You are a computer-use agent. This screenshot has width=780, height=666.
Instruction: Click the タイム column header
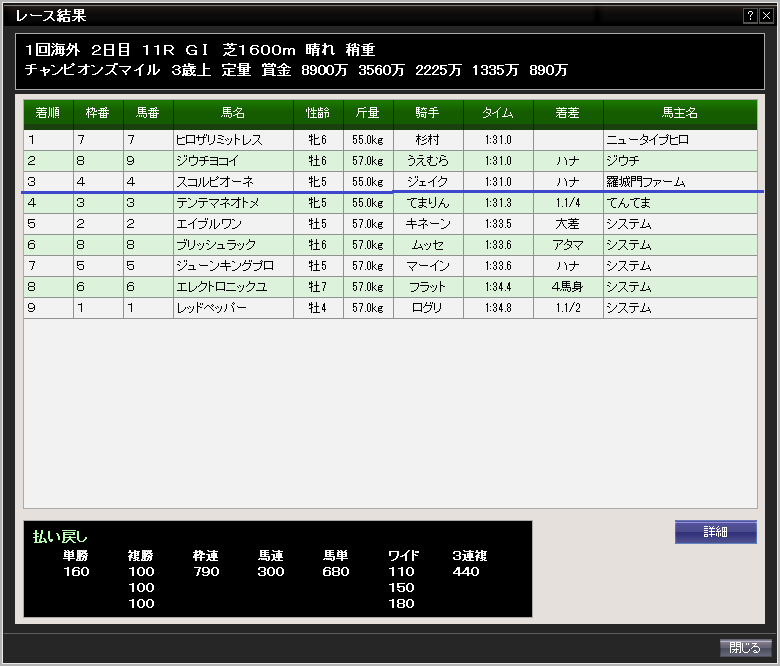[x=497, y=114]
